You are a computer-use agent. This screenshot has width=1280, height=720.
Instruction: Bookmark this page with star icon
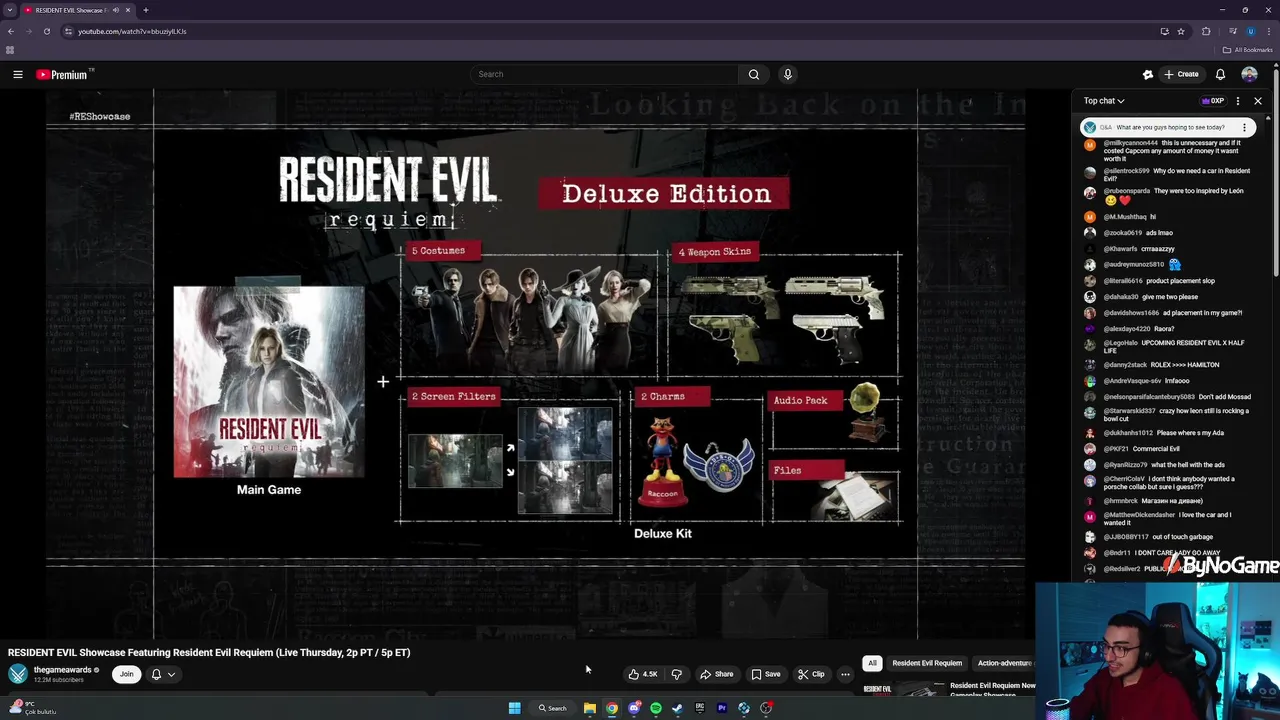1181,31
